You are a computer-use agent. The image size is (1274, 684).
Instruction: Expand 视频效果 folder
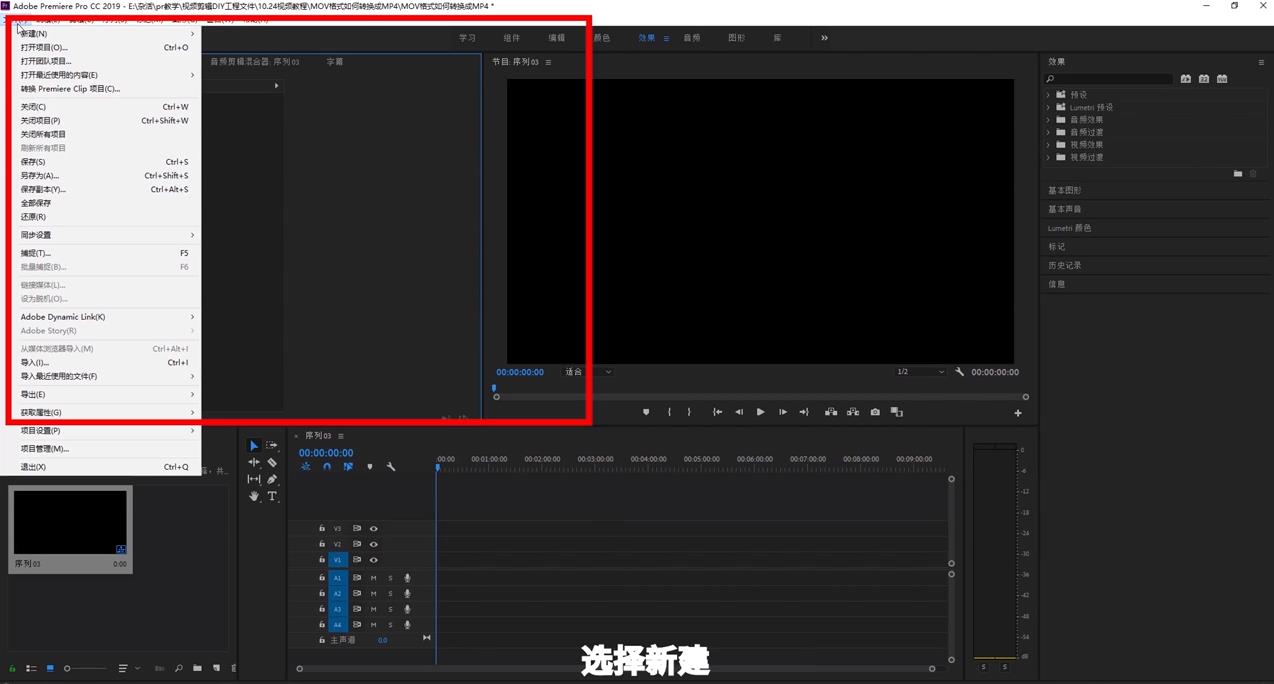click(x=1048, y=145)
